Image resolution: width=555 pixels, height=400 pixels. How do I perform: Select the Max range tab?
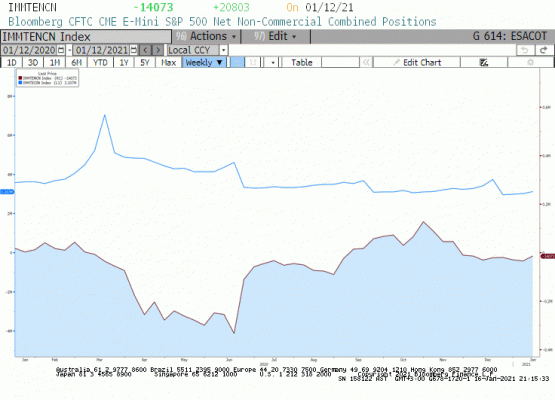point(168,62)
